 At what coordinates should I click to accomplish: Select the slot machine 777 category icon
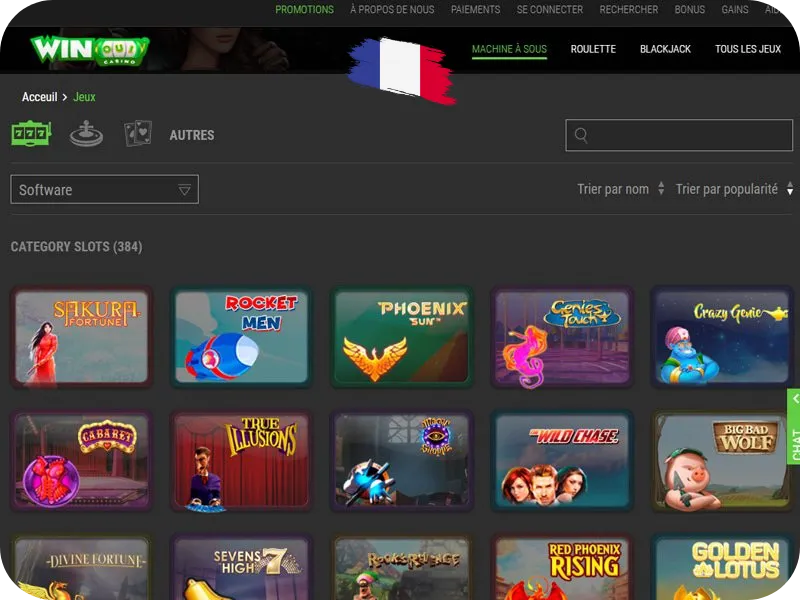pos(31,134)
